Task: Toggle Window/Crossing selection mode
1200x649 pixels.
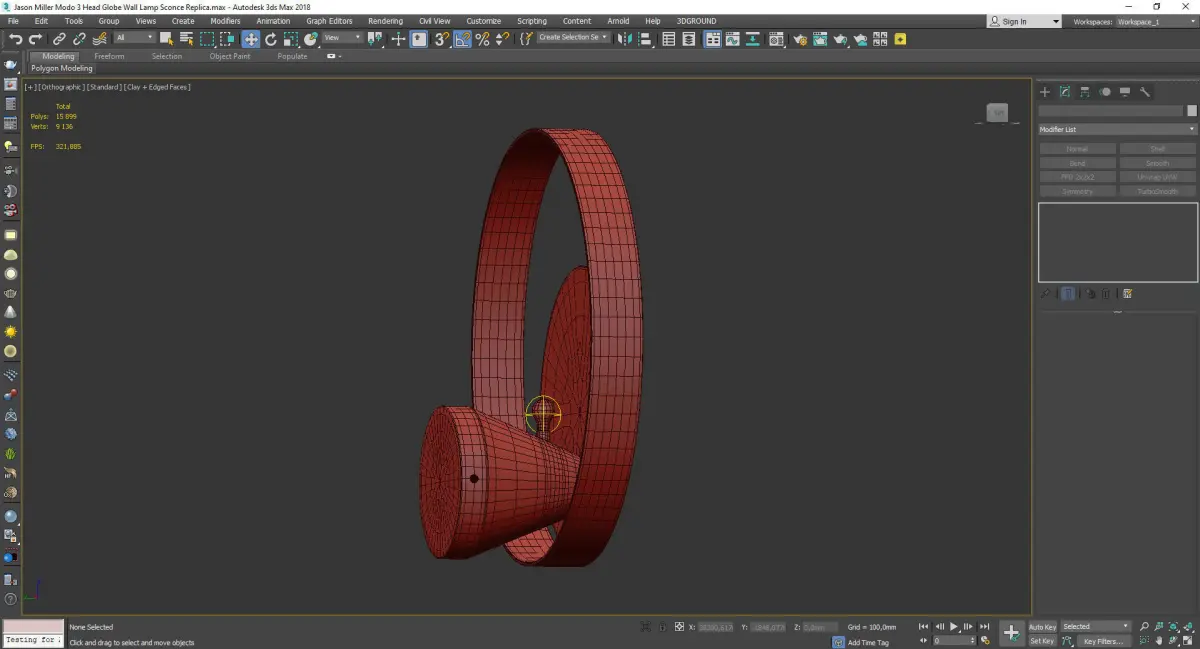Action: click(227, 39)
